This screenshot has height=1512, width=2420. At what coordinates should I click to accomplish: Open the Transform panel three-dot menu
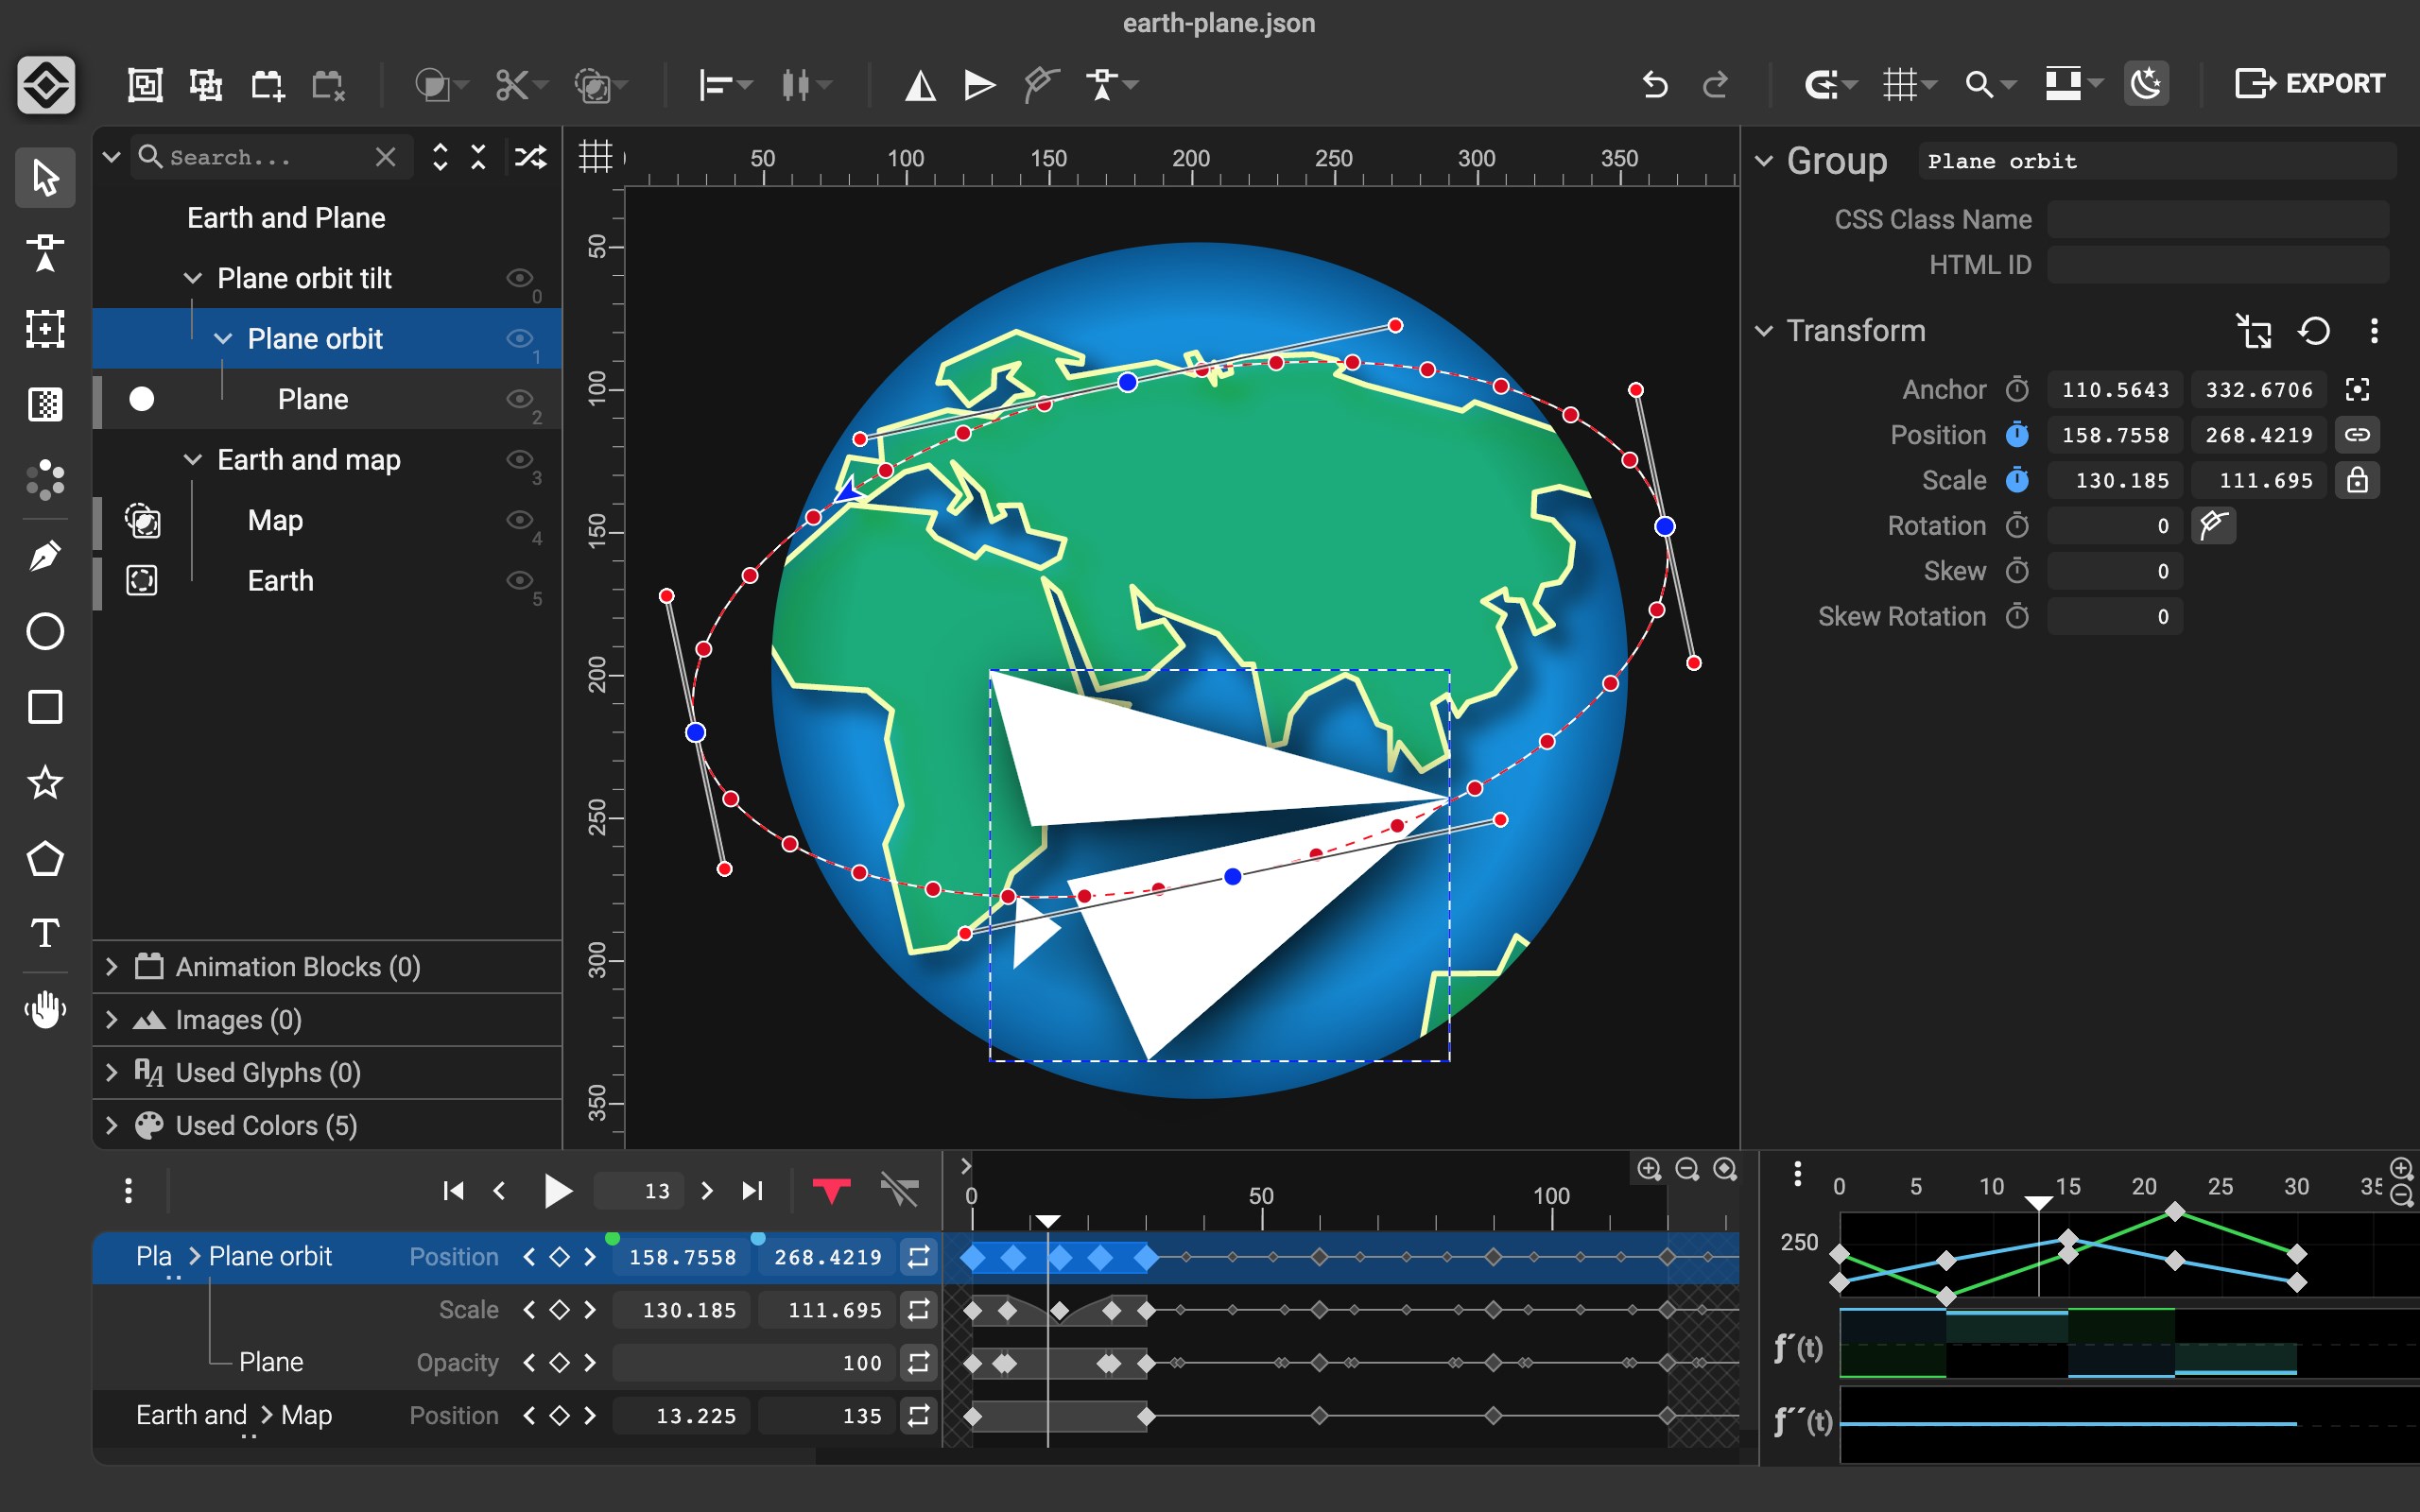click(2374, 331)
